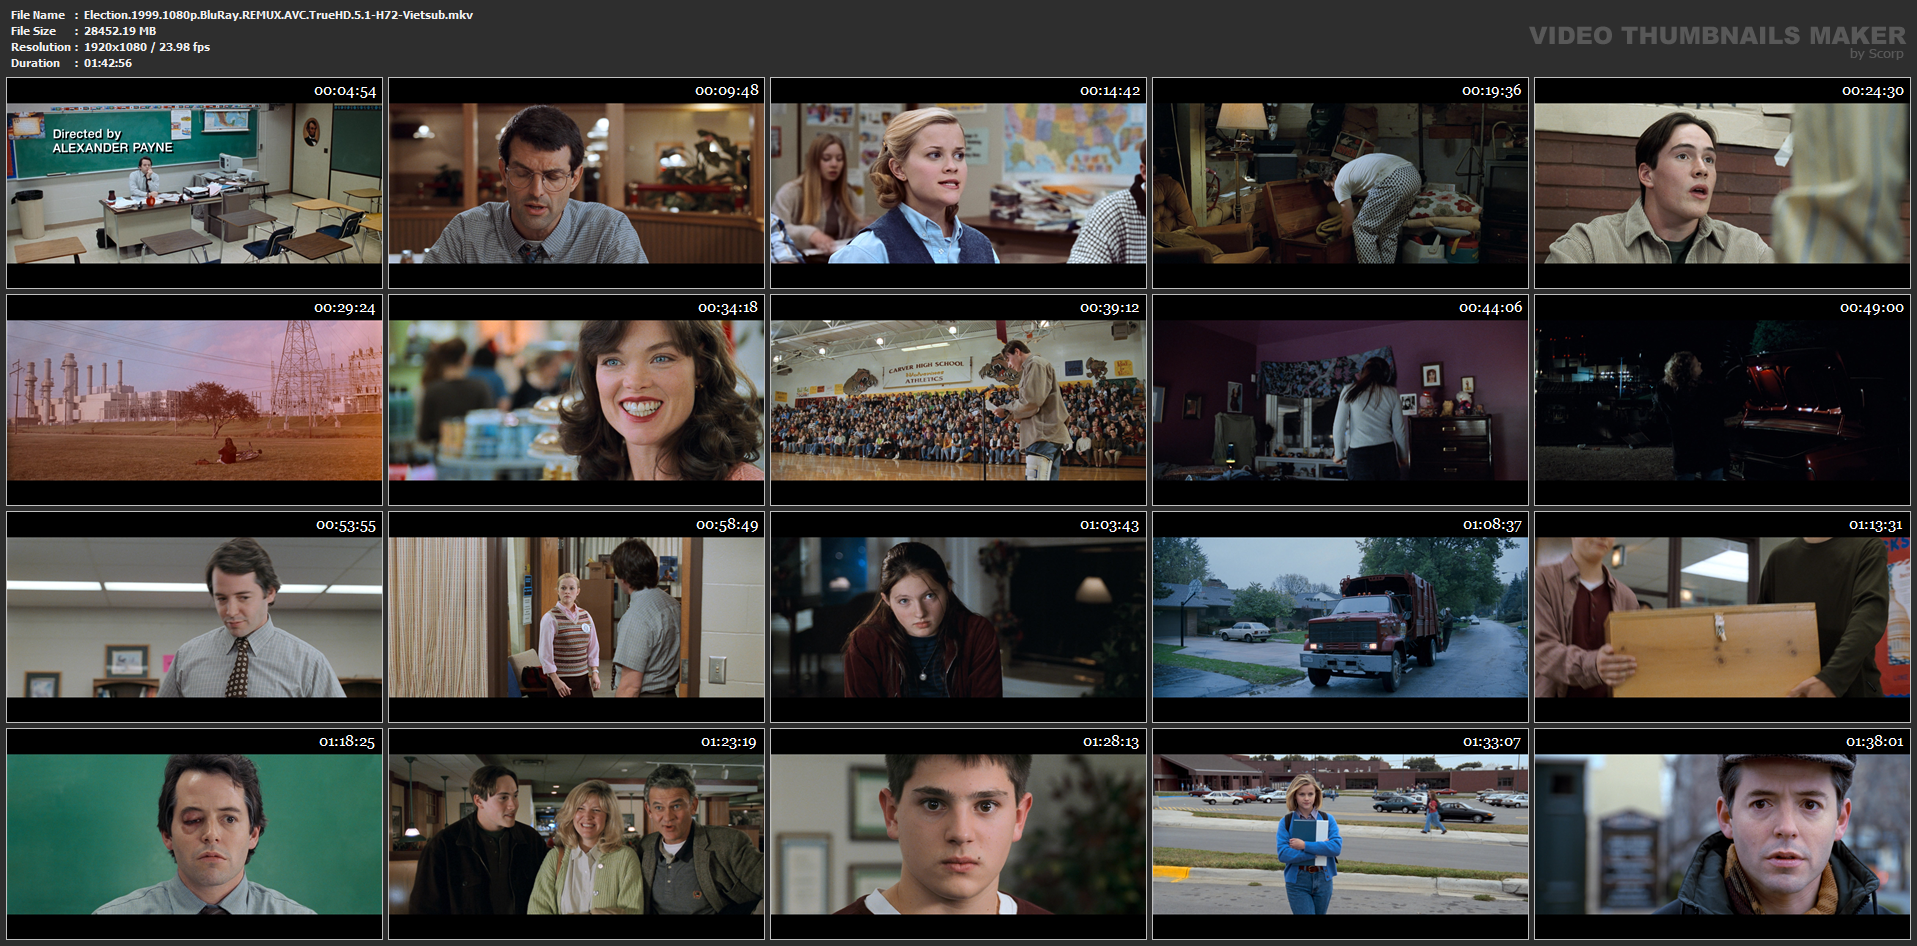1917x946 pixels.
Task: Click the file size 28452.19 MB value
Action: click(120, 31)
